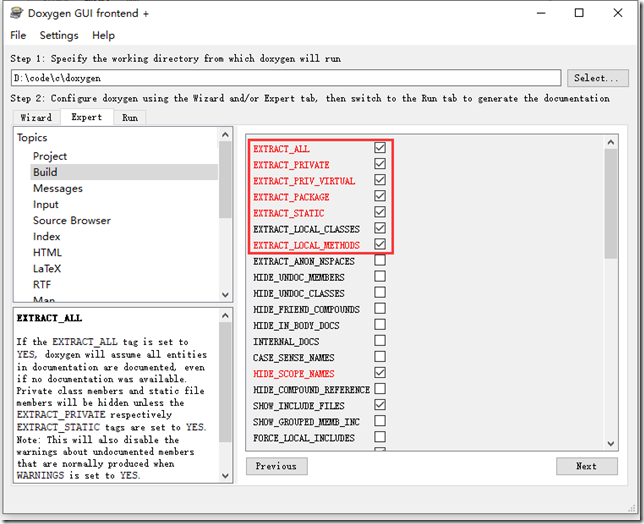The image size is (644, 524).
Task: Uncheck the EXTRACT_LOCAL_CLASSES checkbox
Action: (x=380, y=228)
